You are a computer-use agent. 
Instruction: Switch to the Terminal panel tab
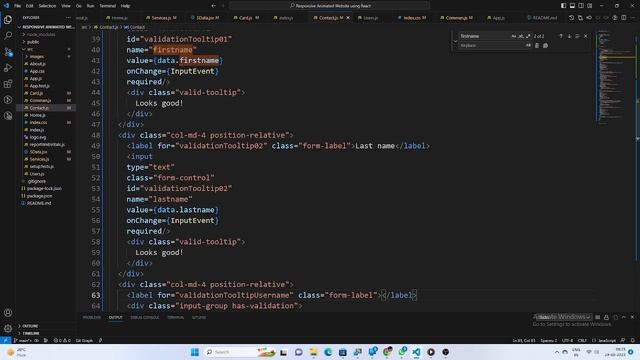click(x=176, y=318)
